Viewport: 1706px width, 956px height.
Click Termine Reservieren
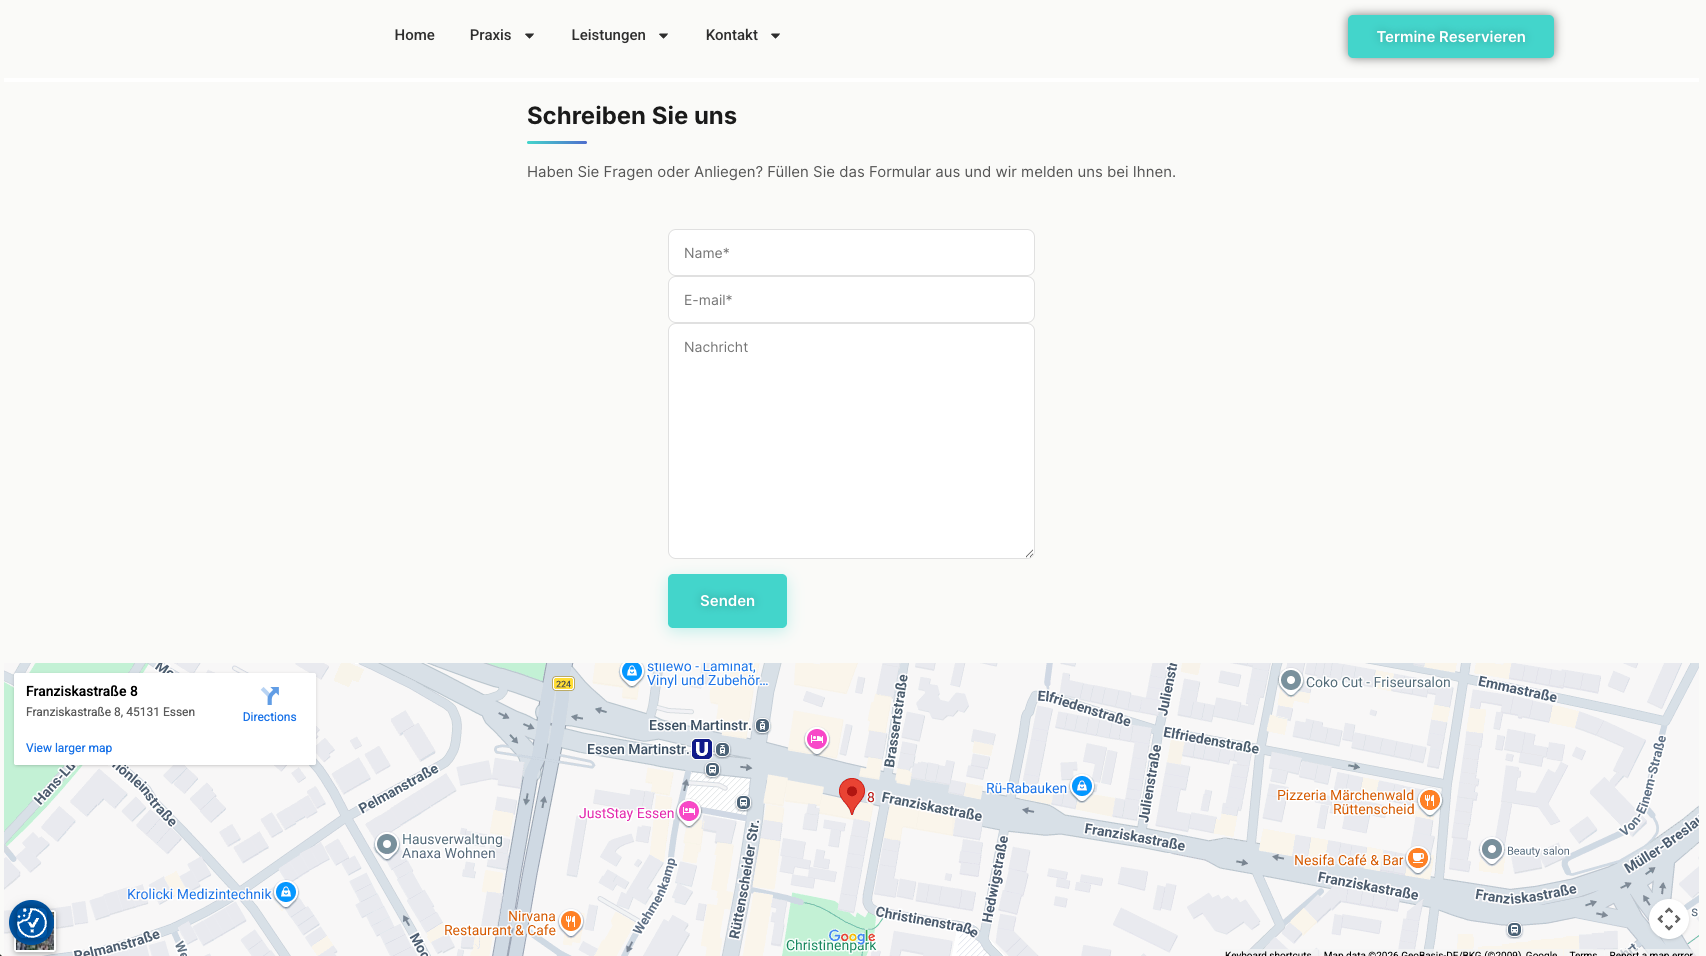coord(1450,36)
